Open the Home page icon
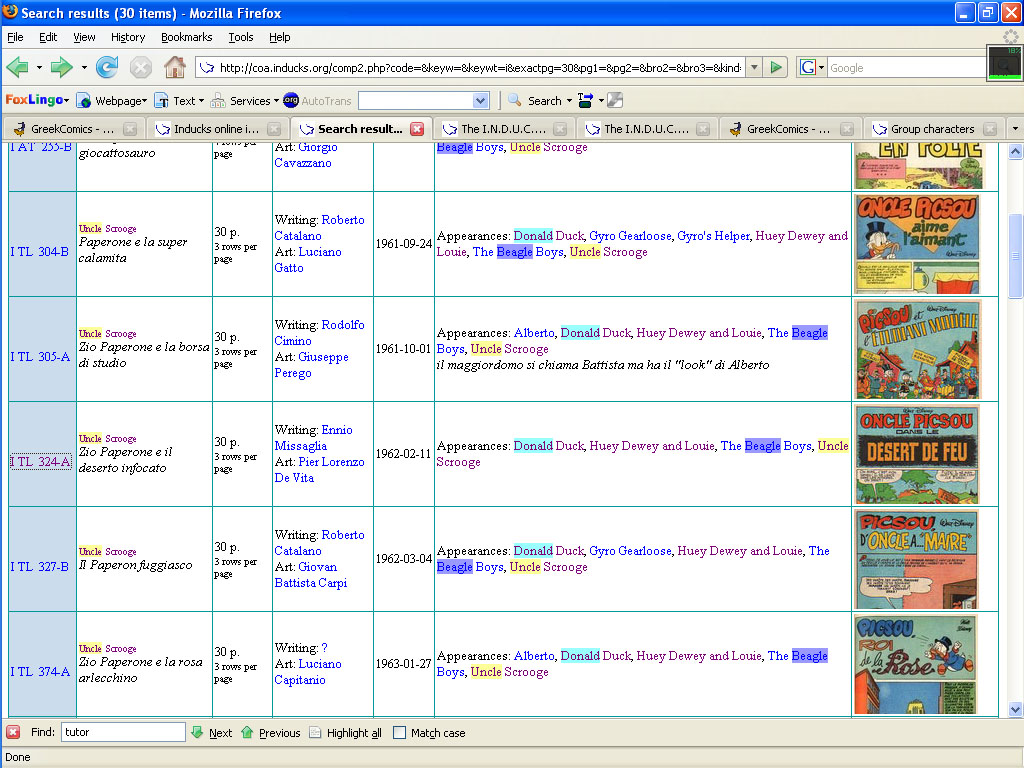1024x768 pixels. point(174,67)
